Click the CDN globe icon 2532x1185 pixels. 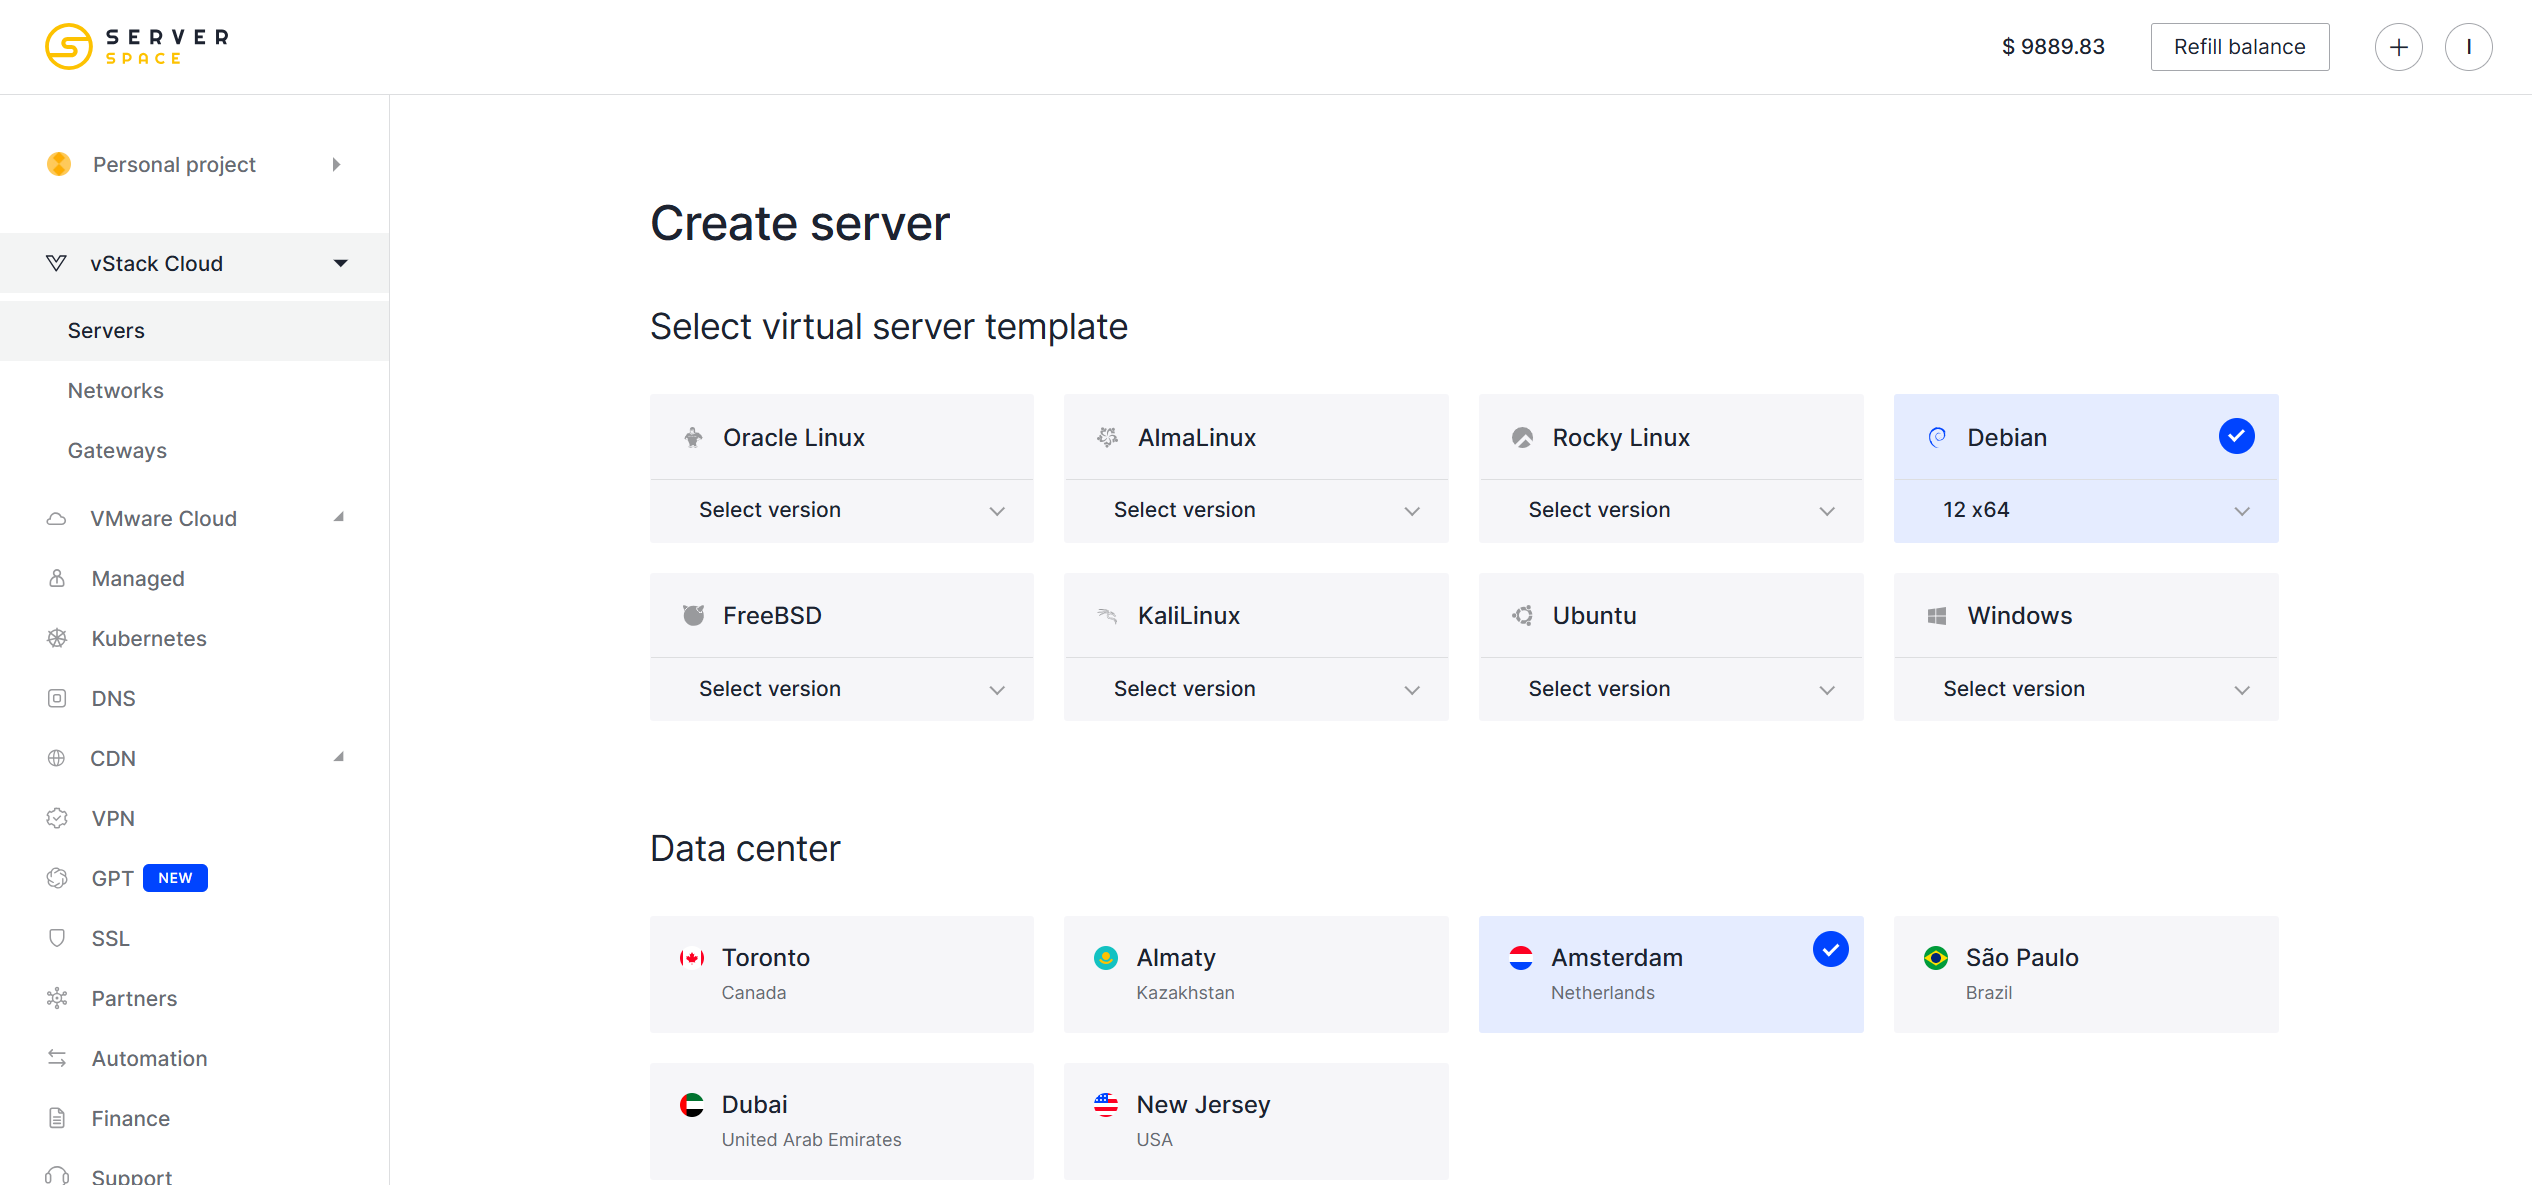click(57, 758)
